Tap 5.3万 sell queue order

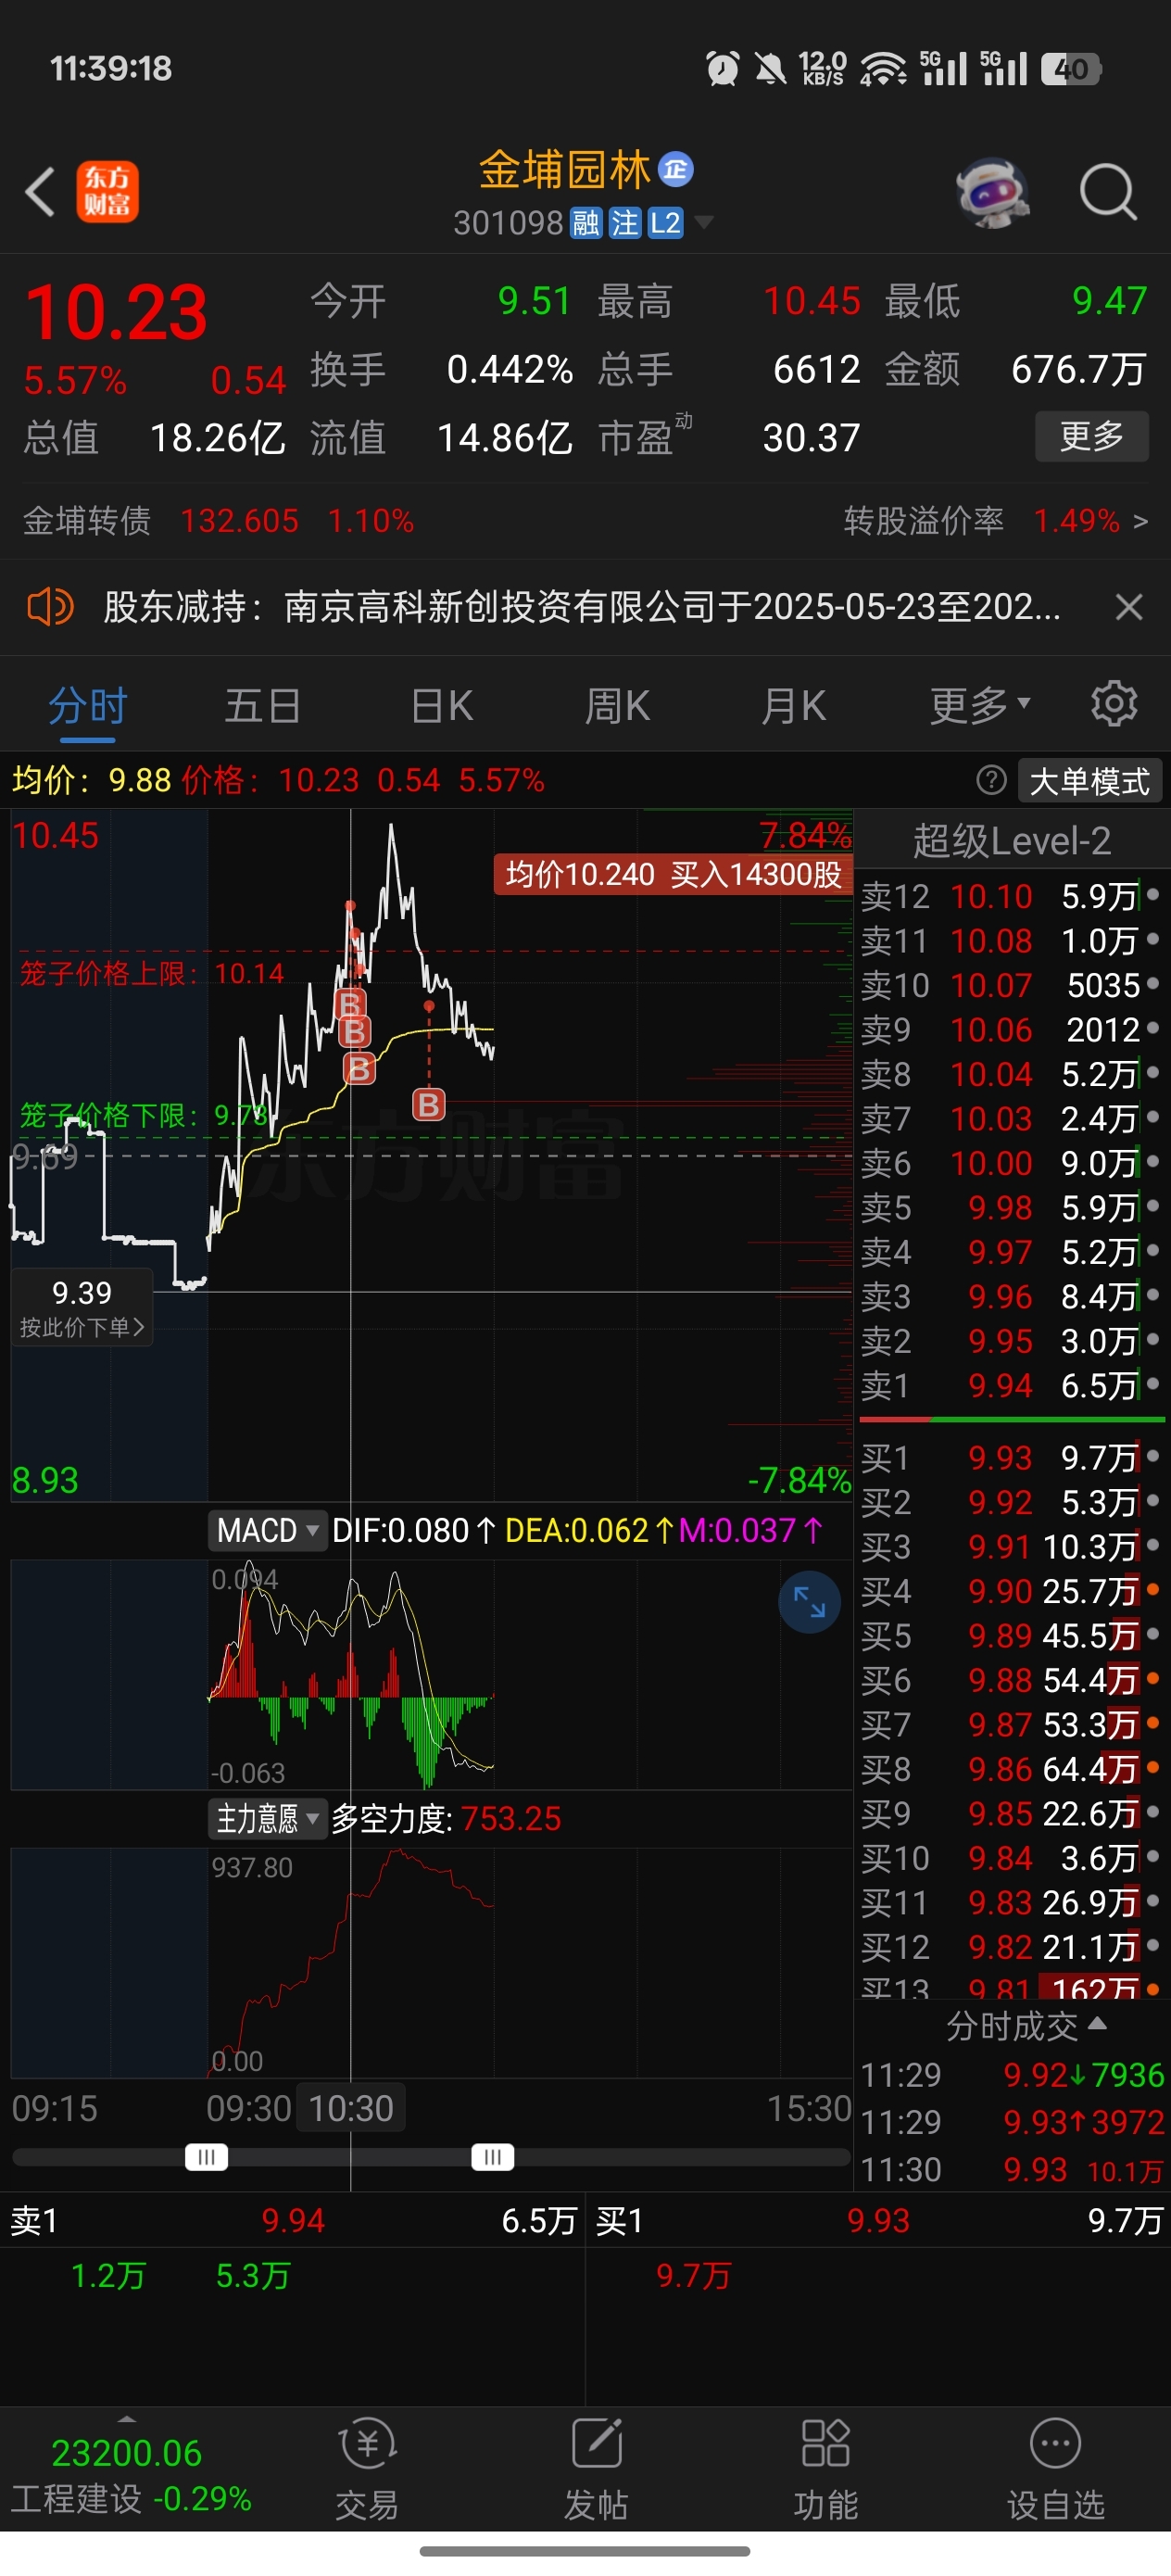click(x=253, y=2276)
